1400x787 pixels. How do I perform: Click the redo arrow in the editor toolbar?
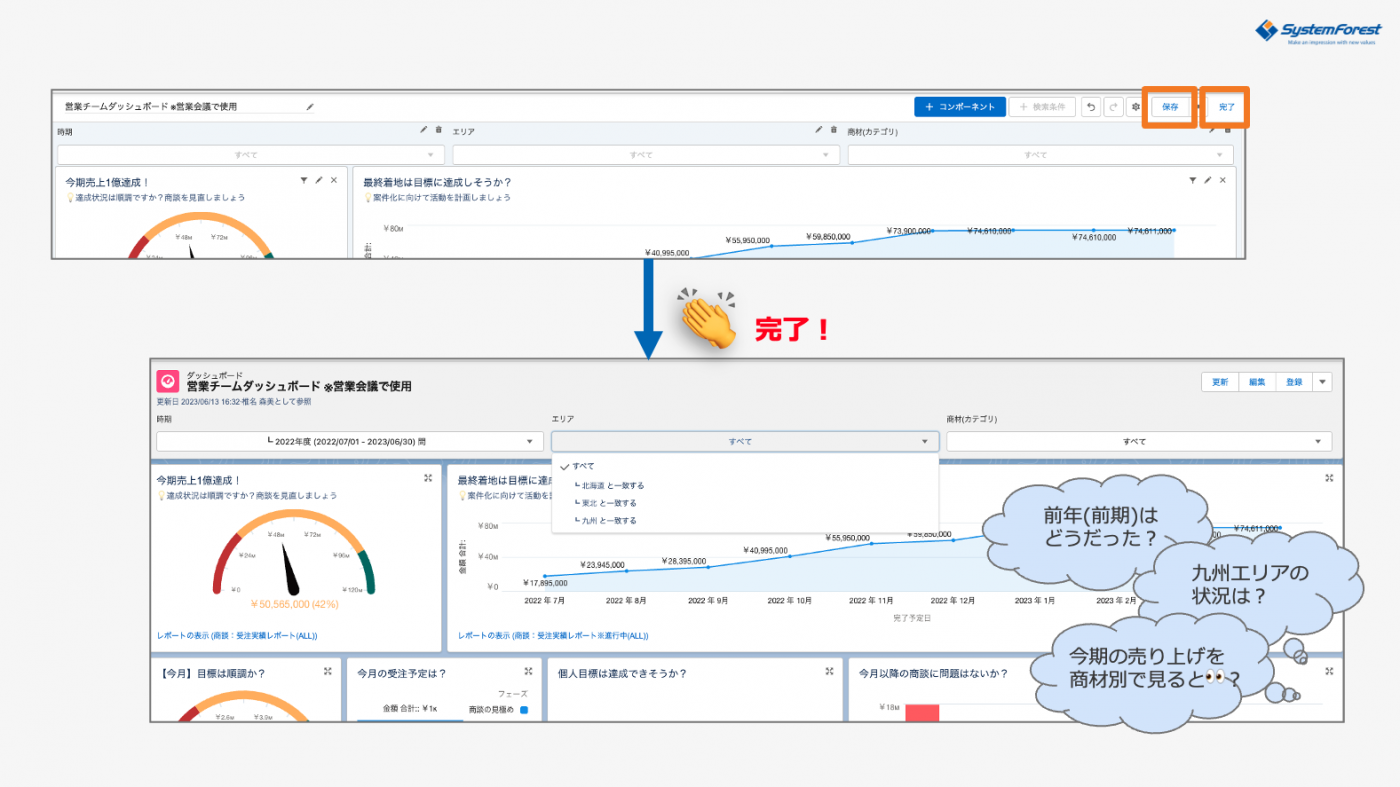1112,106
